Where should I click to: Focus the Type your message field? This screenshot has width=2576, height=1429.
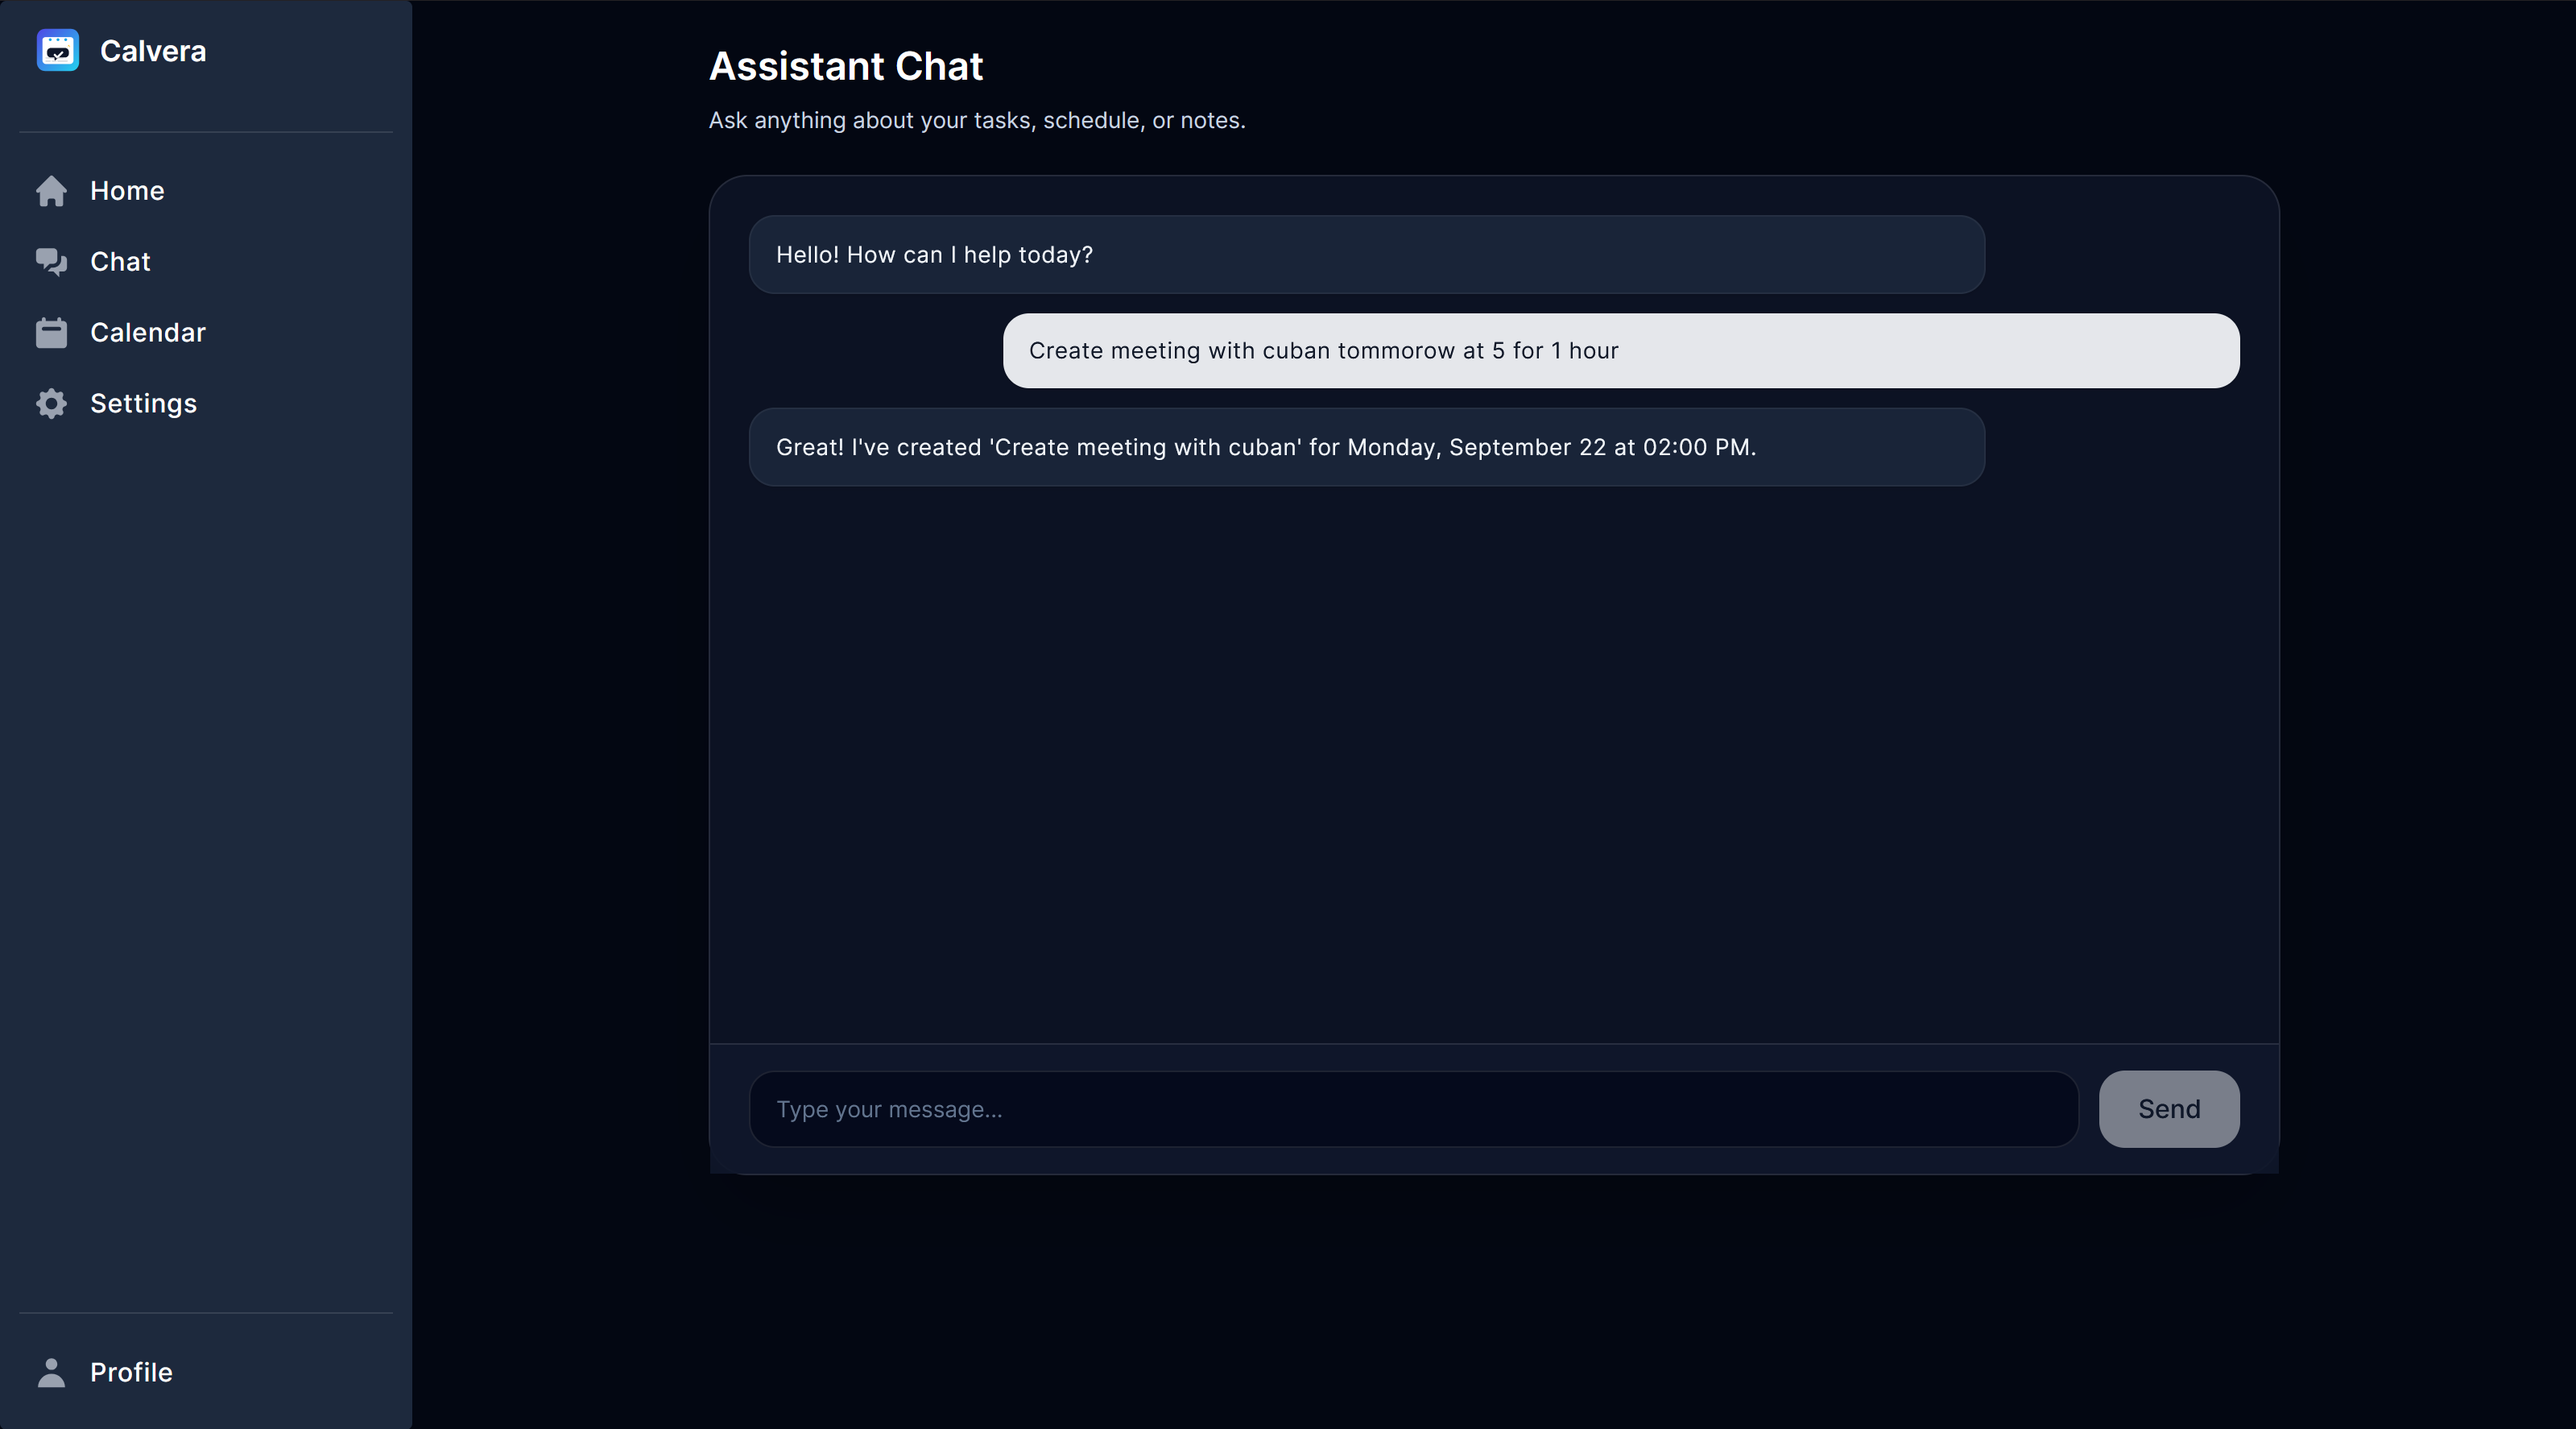click(x=1412, y=1110)
